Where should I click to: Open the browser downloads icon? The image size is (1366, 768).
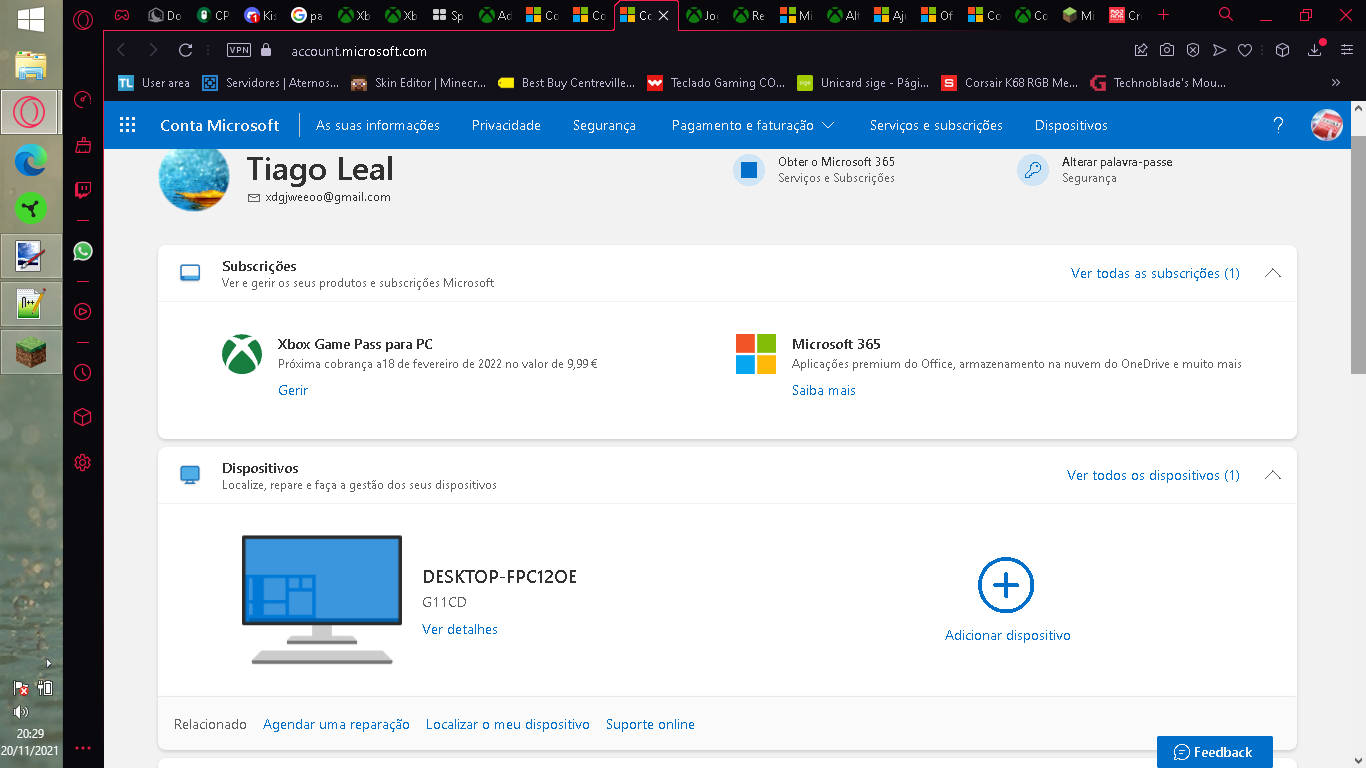coord(1315,50)
